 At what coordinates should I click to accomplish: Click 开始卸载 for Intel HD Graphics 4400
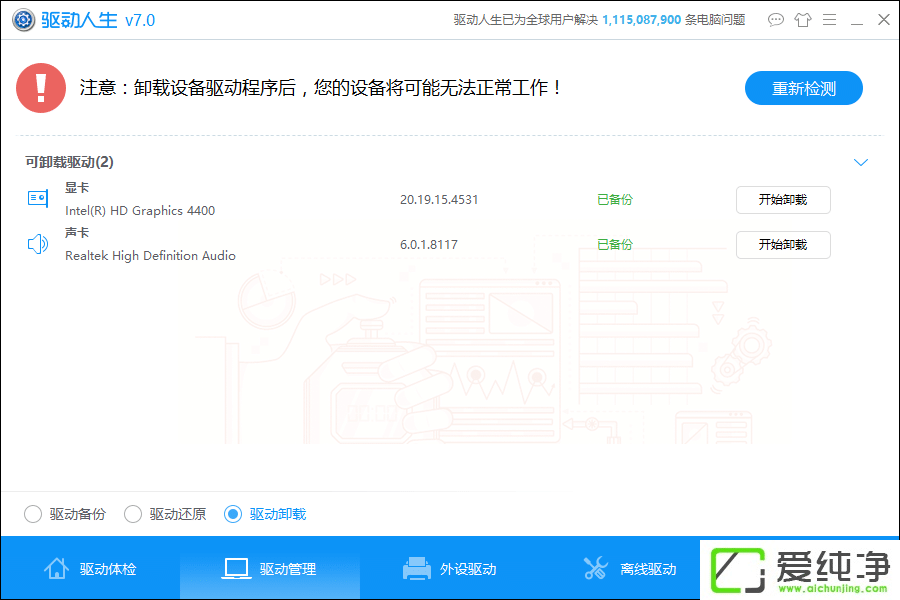[x=783, y=200]
